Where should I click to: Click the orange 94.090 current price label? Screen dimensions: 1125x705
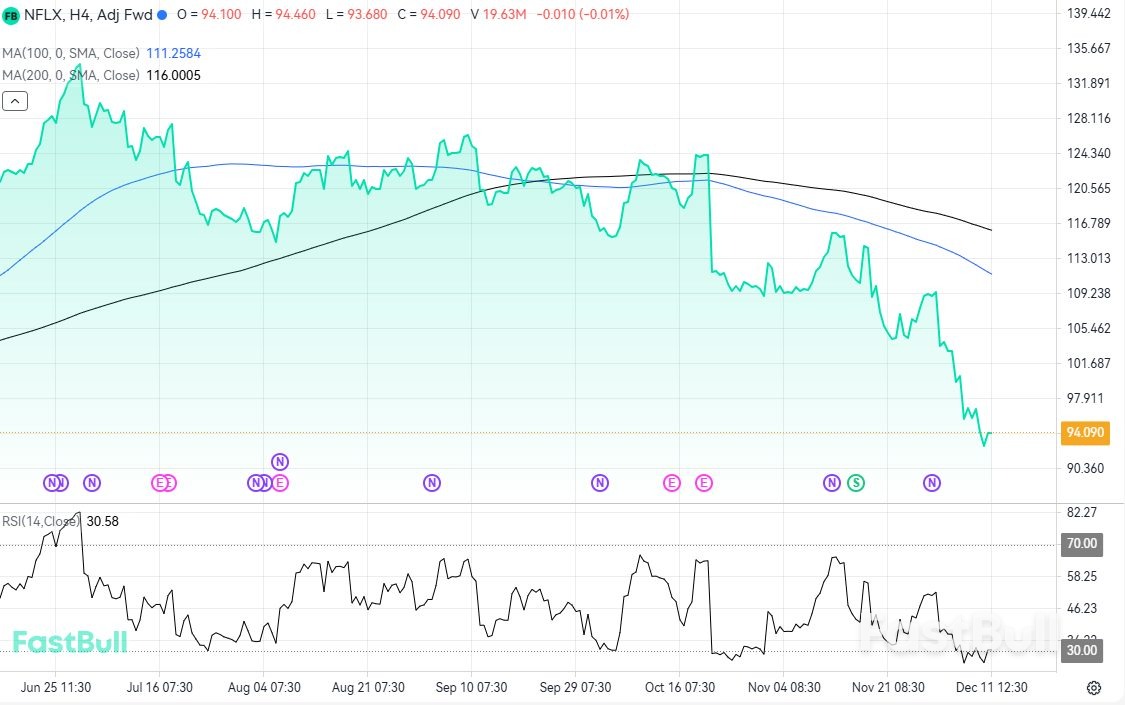pos(1085,433)
